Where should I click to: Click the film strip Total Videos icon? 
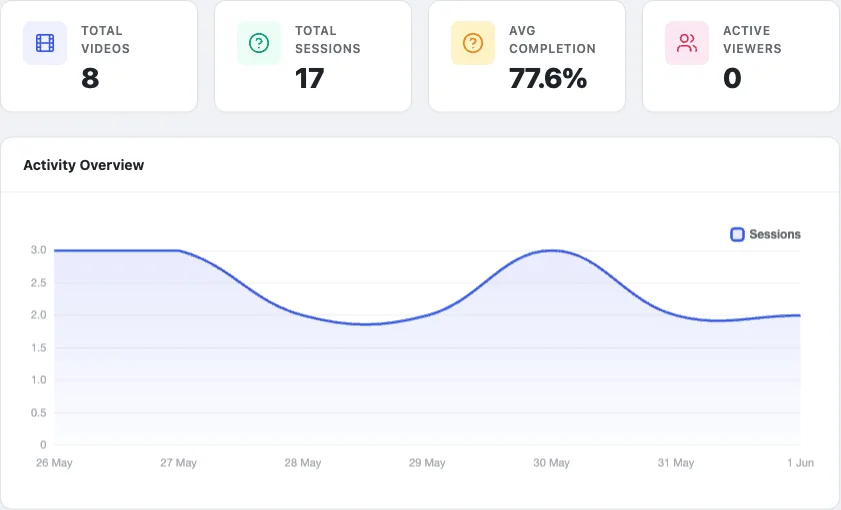click(45, 43)
